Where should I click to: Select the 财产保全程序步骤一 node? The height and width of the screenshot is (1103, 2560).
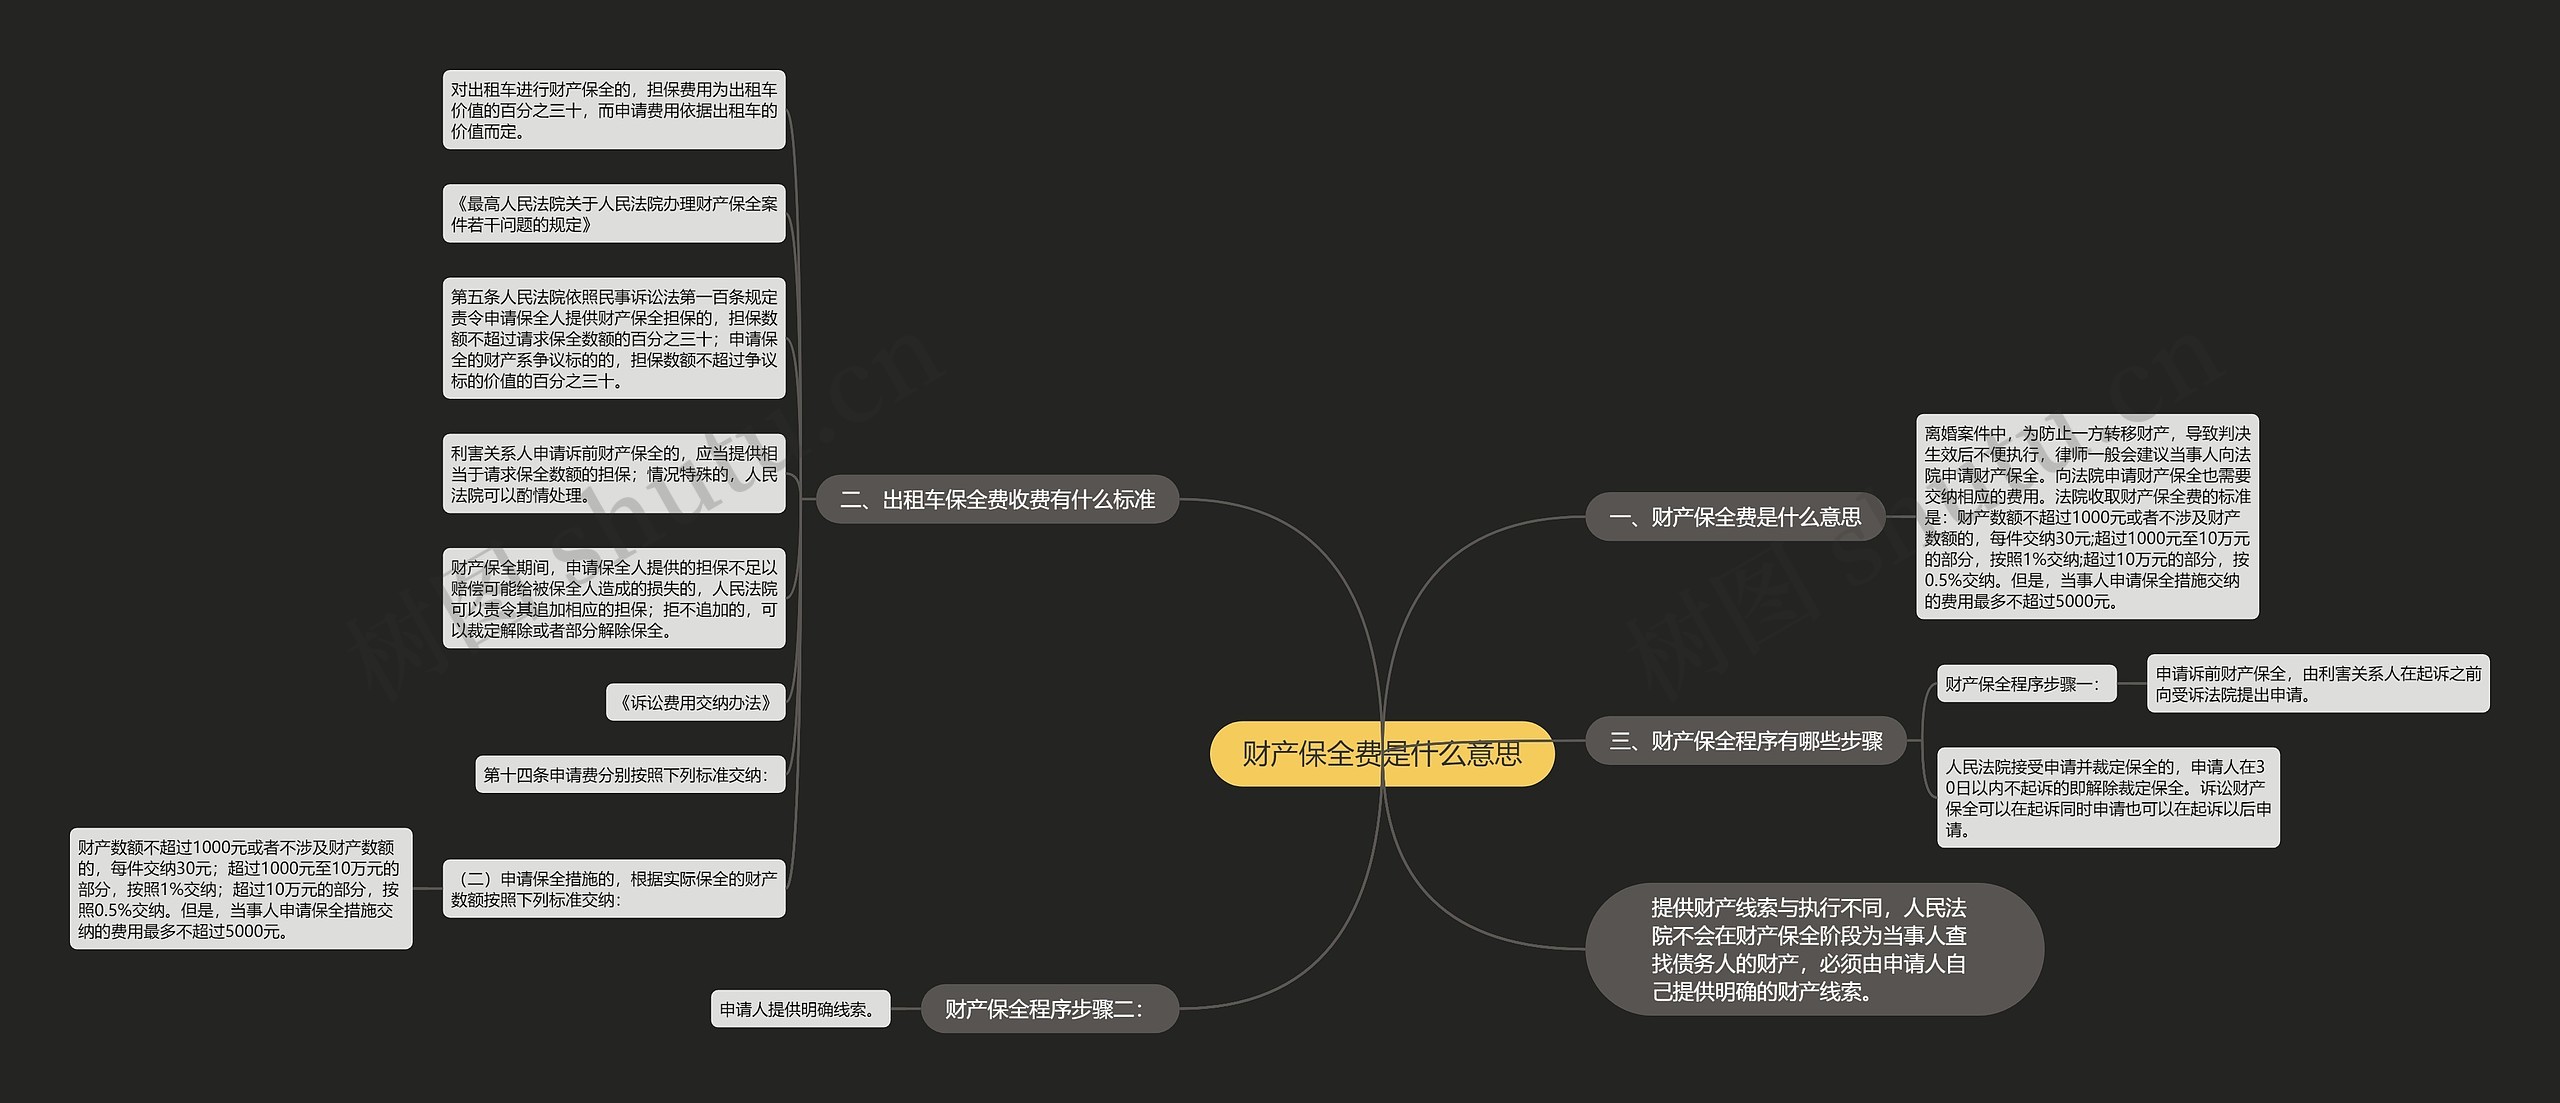[x=2027, y=684]
